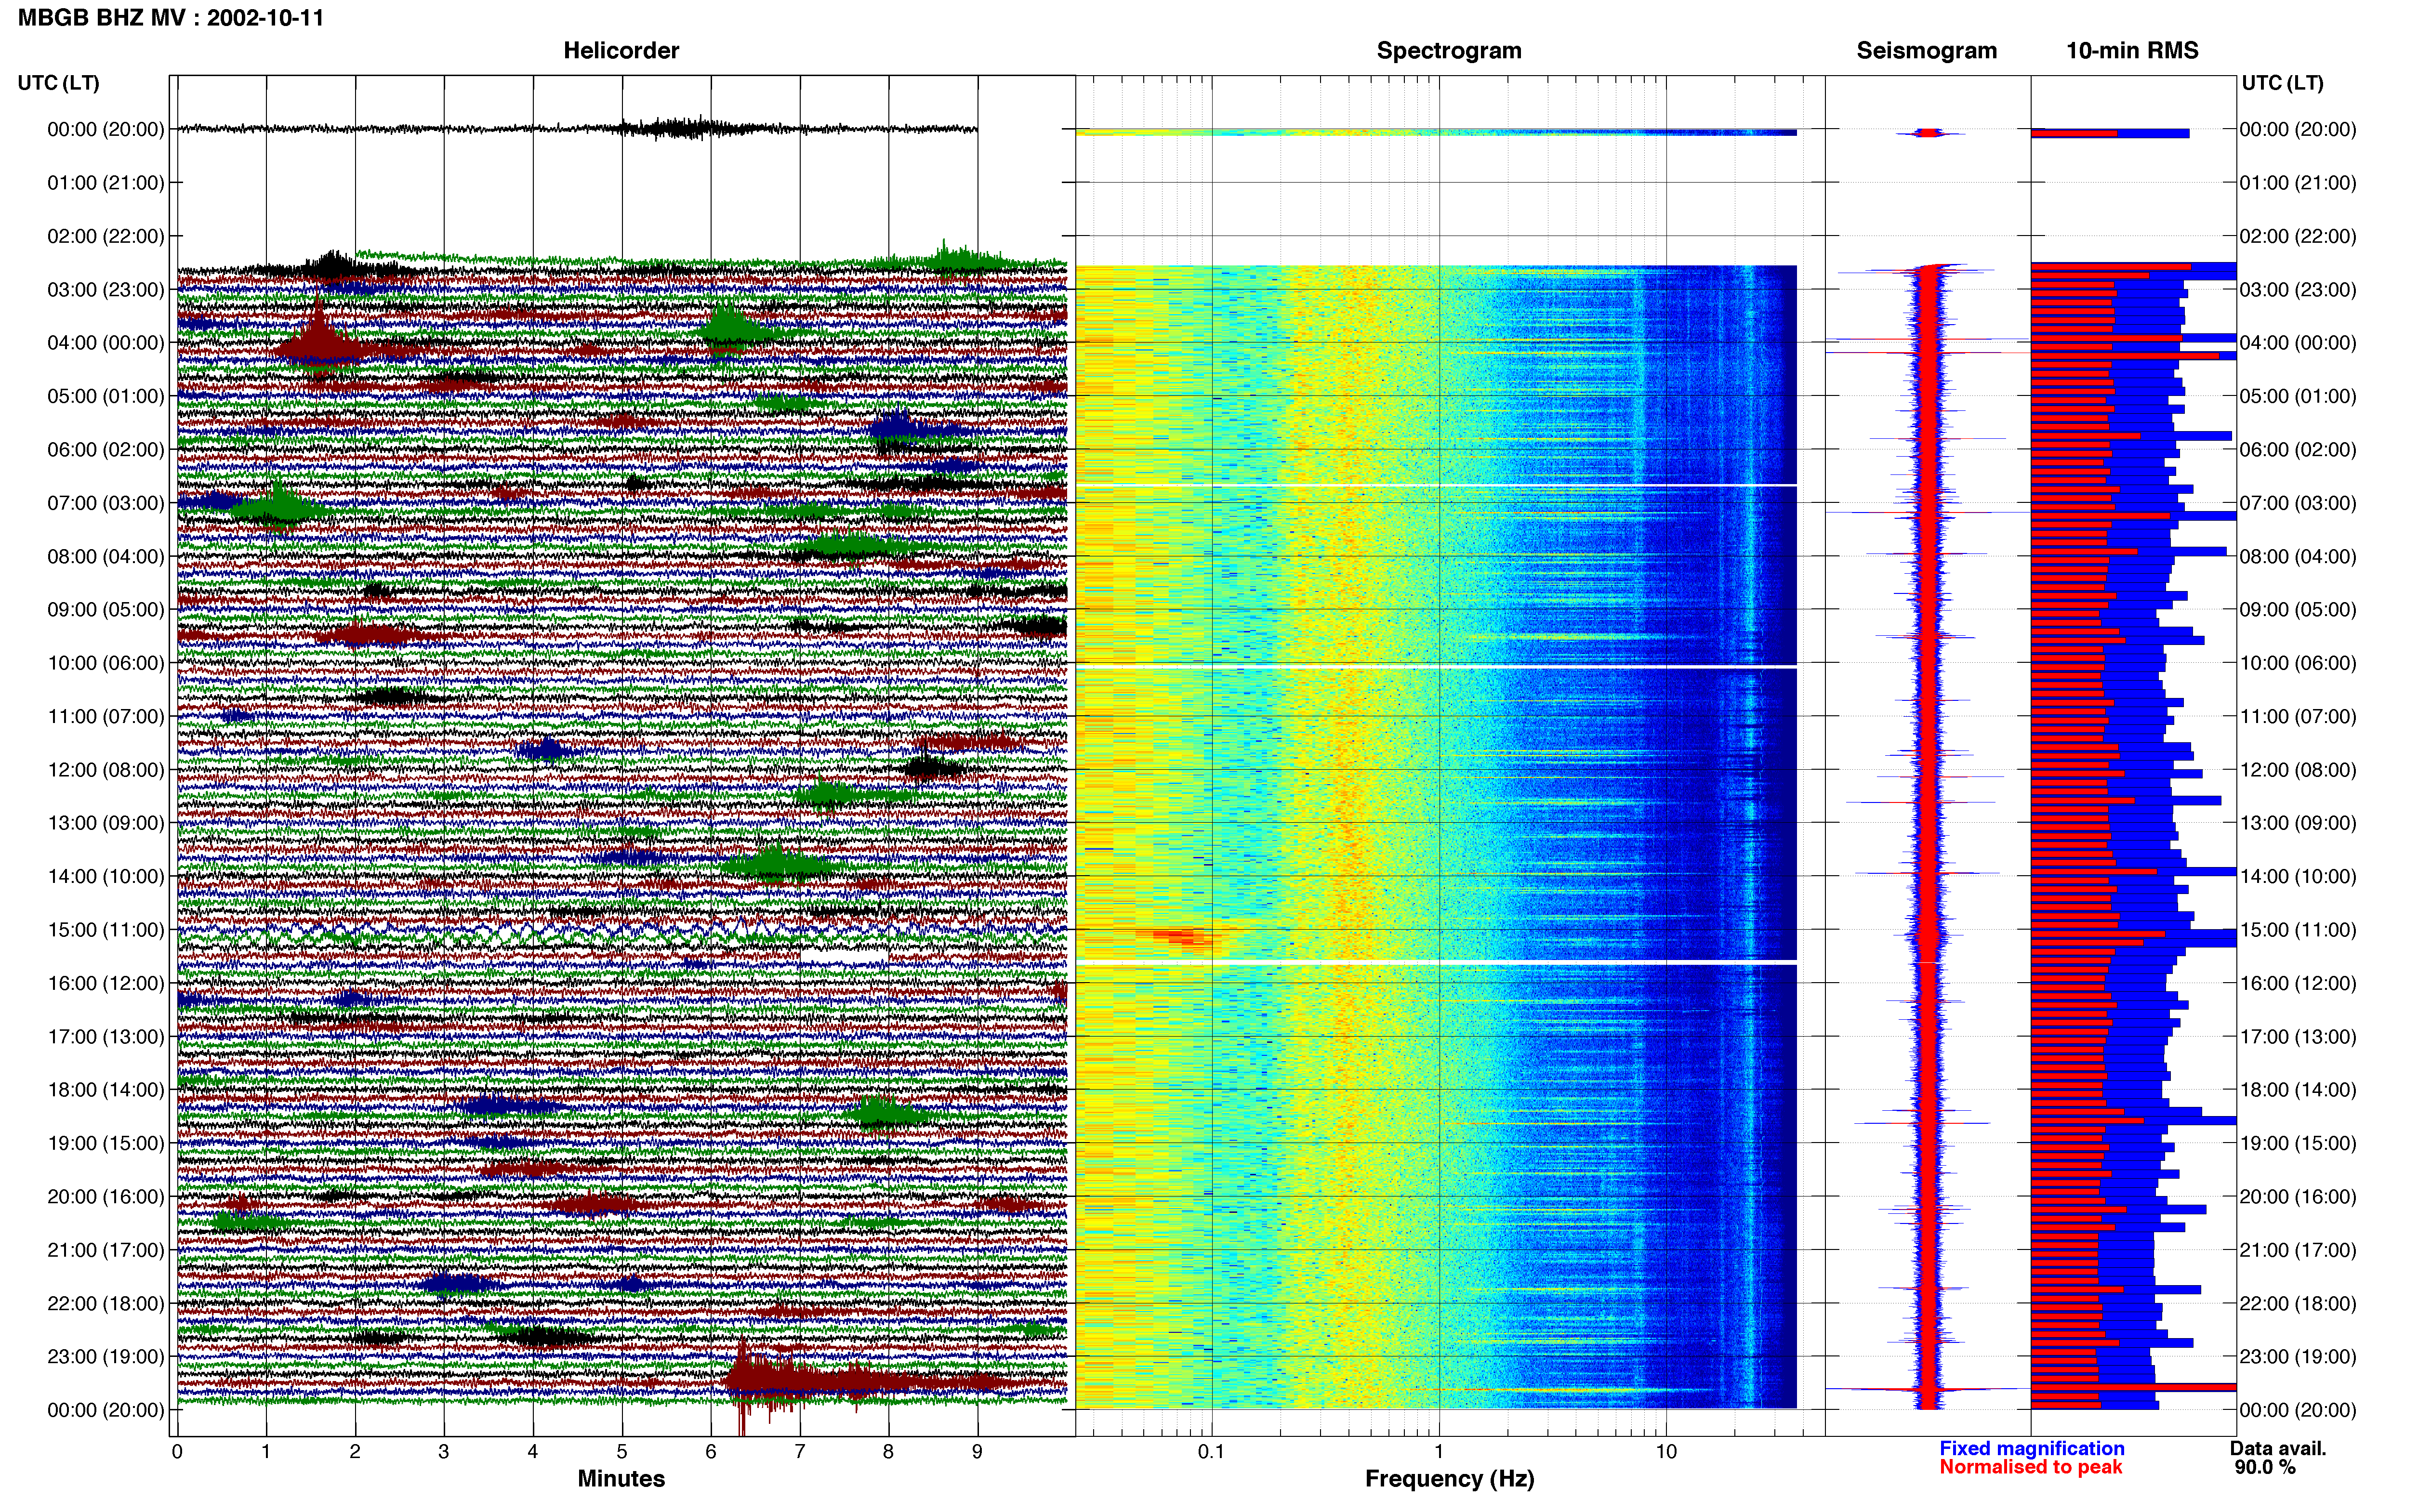This screenshot has height=1512, width=2418.
Task: Click '17:00 (13:00)' on the RMS-side time axis
Action: pos(2298,1036)
